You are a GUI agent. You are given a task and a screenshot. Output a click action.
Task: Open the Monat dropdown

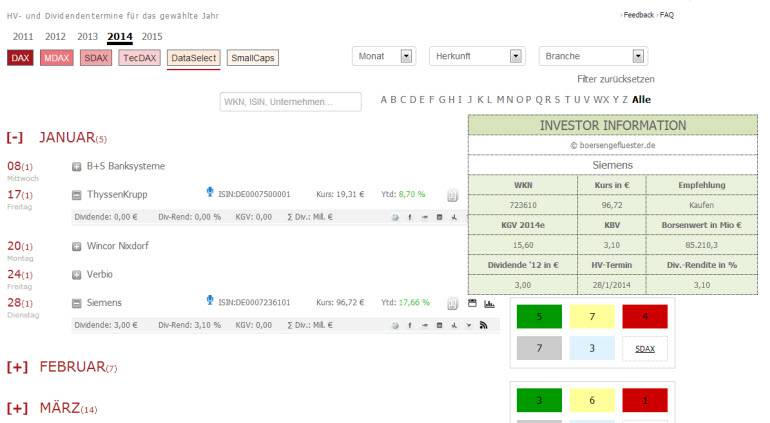(384, 56)
